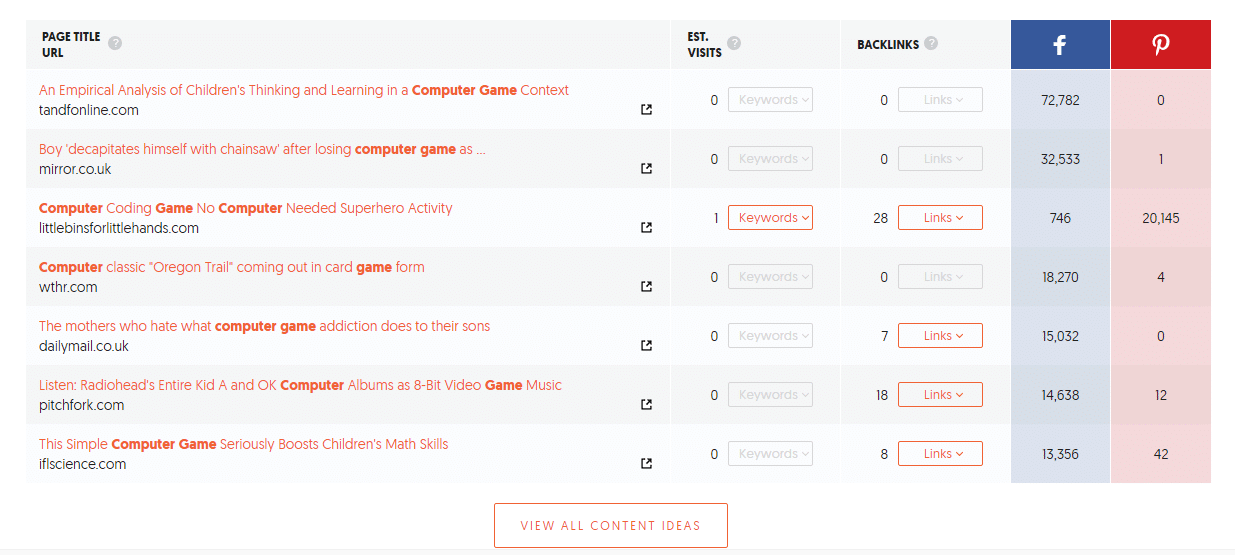The image size is (1235, 555).
Task: Click help icon next to Backlinks header
Action: click(x=931, y=43)
